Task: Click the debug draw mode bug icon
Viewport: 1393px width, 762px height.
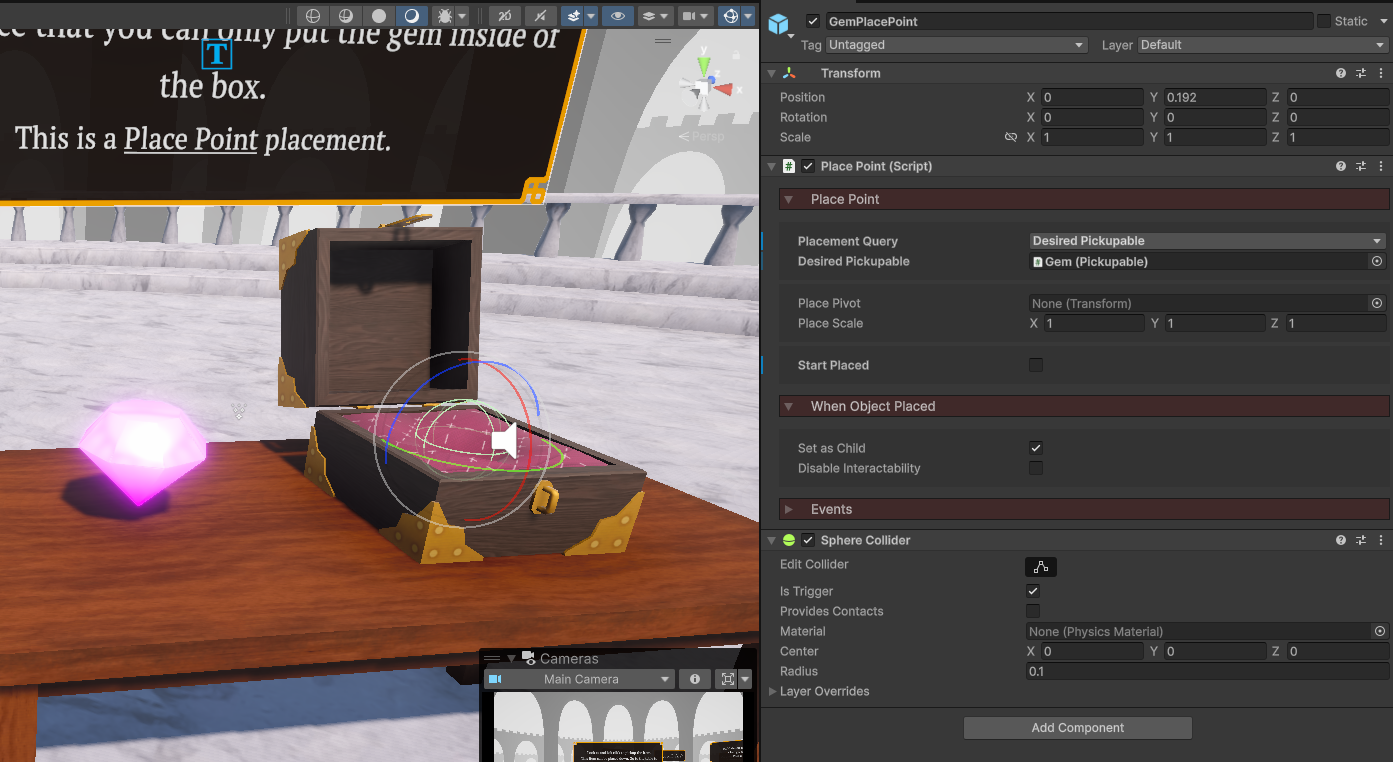Action: click(445, 16)
